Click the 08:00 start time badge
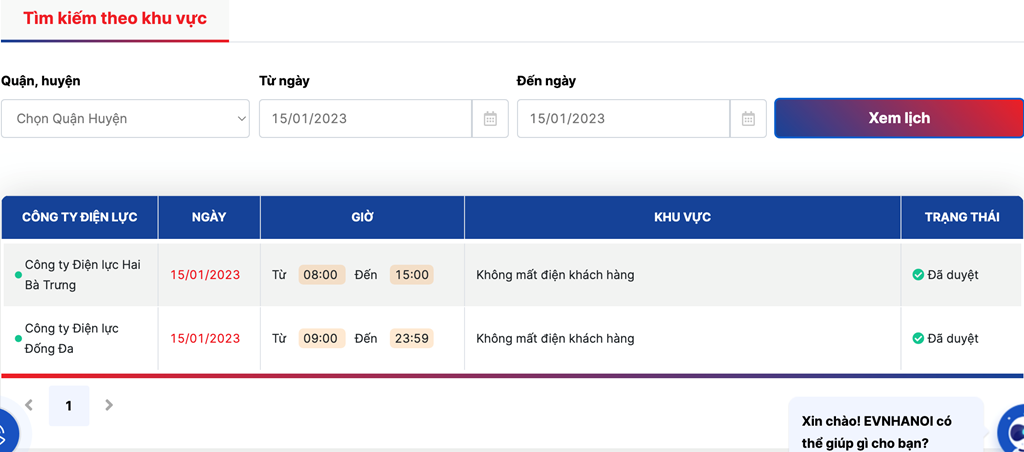This screenshot has height=452, width=1024. tap(321, 275)
